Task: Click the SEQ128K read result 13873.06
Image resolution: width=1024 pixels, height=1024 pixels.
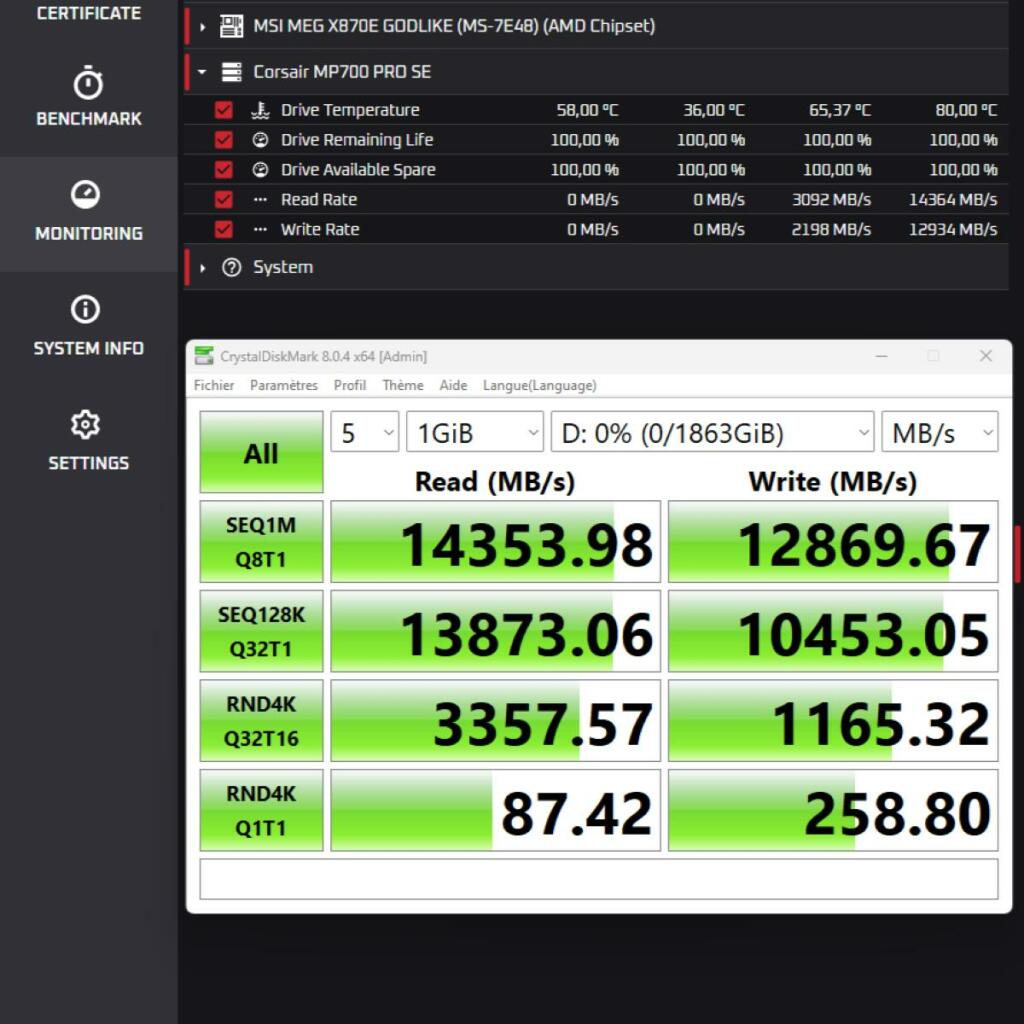Action: click(496, 632)
